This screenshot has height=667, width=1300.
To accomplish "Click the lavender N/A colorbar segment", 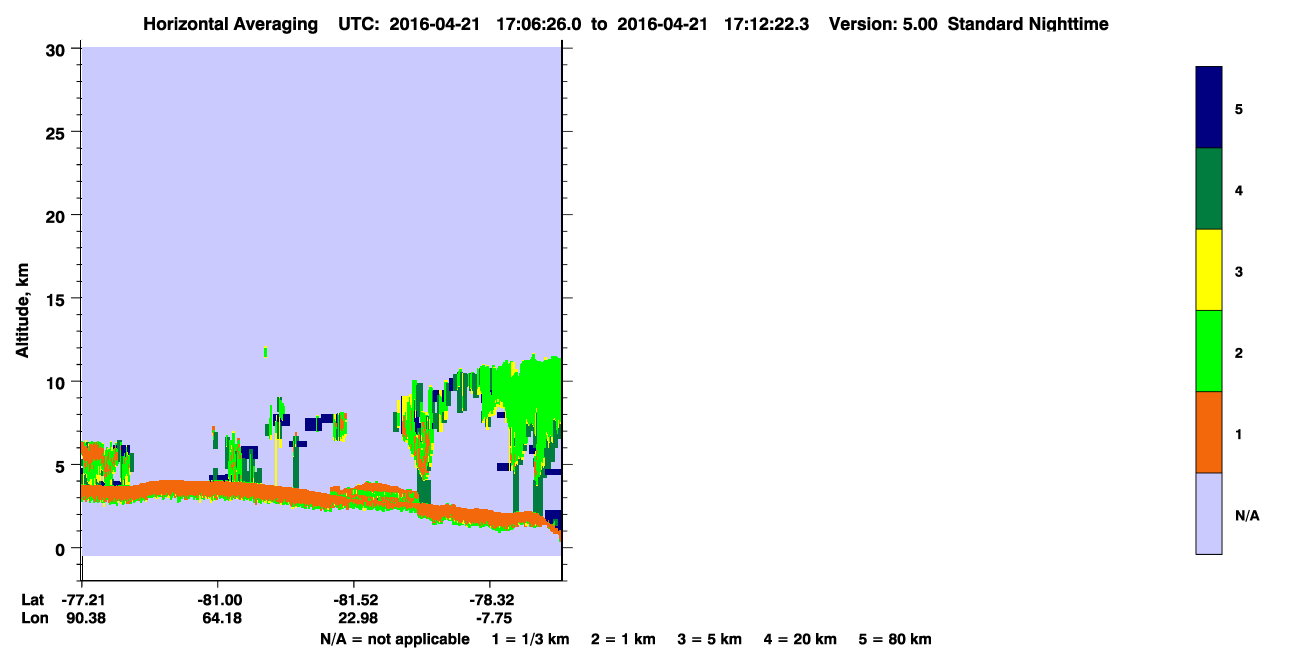I will tap(1209, 513).
